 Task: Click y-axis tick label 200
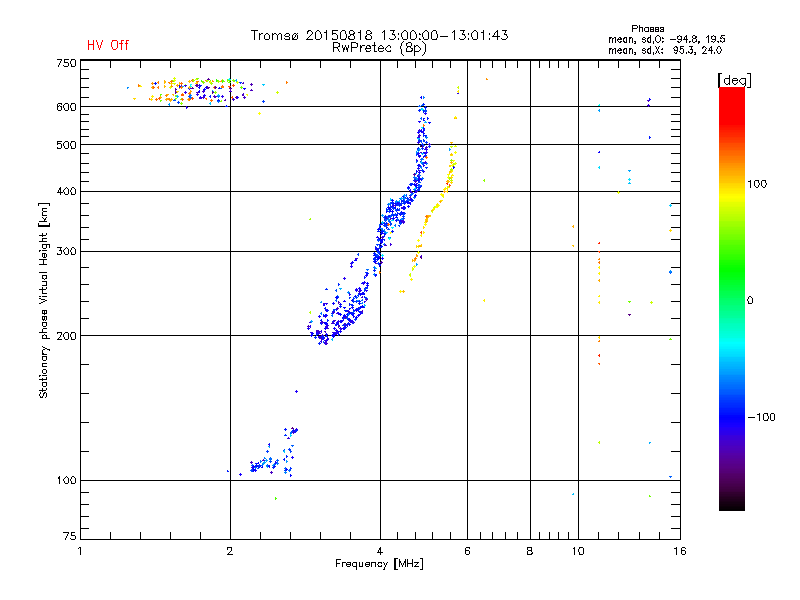pos(66,336)
